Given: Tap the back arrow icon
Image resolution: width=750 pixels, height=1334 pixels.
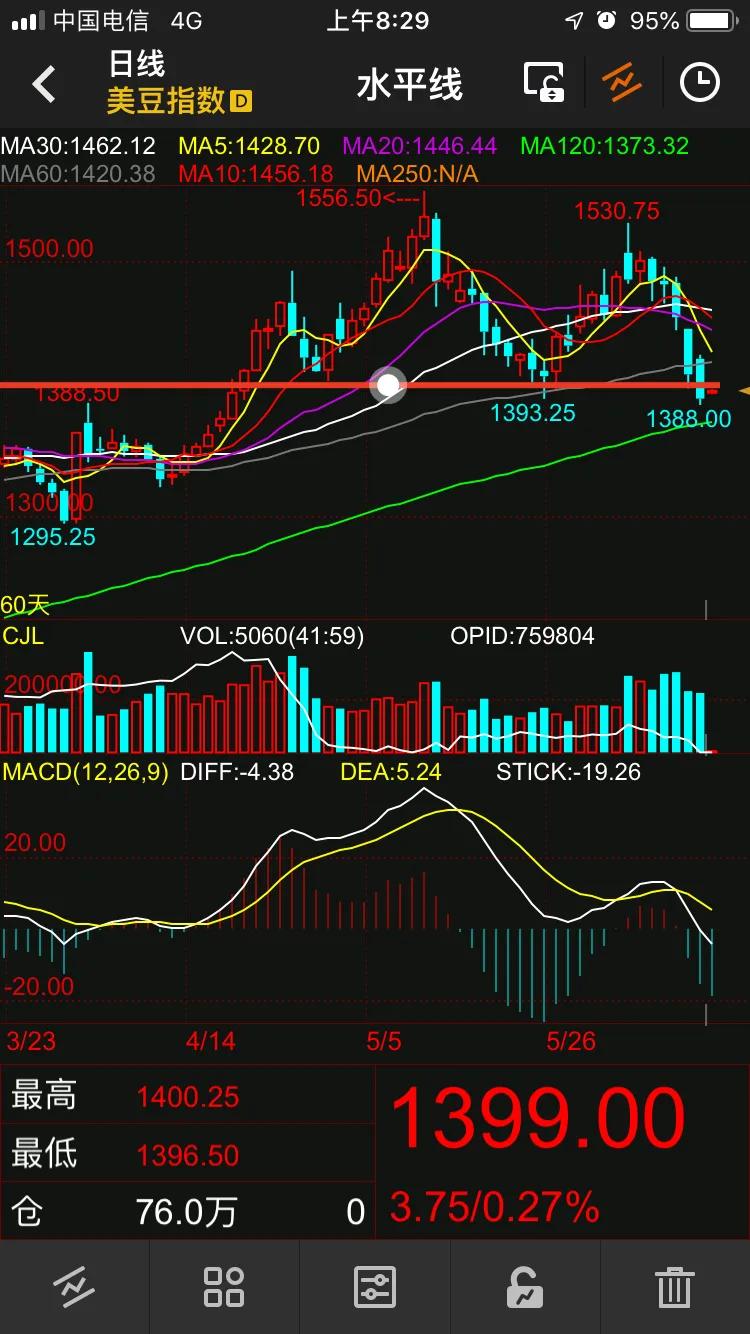Looking at the screenshot, I should [x=44, y=84].
